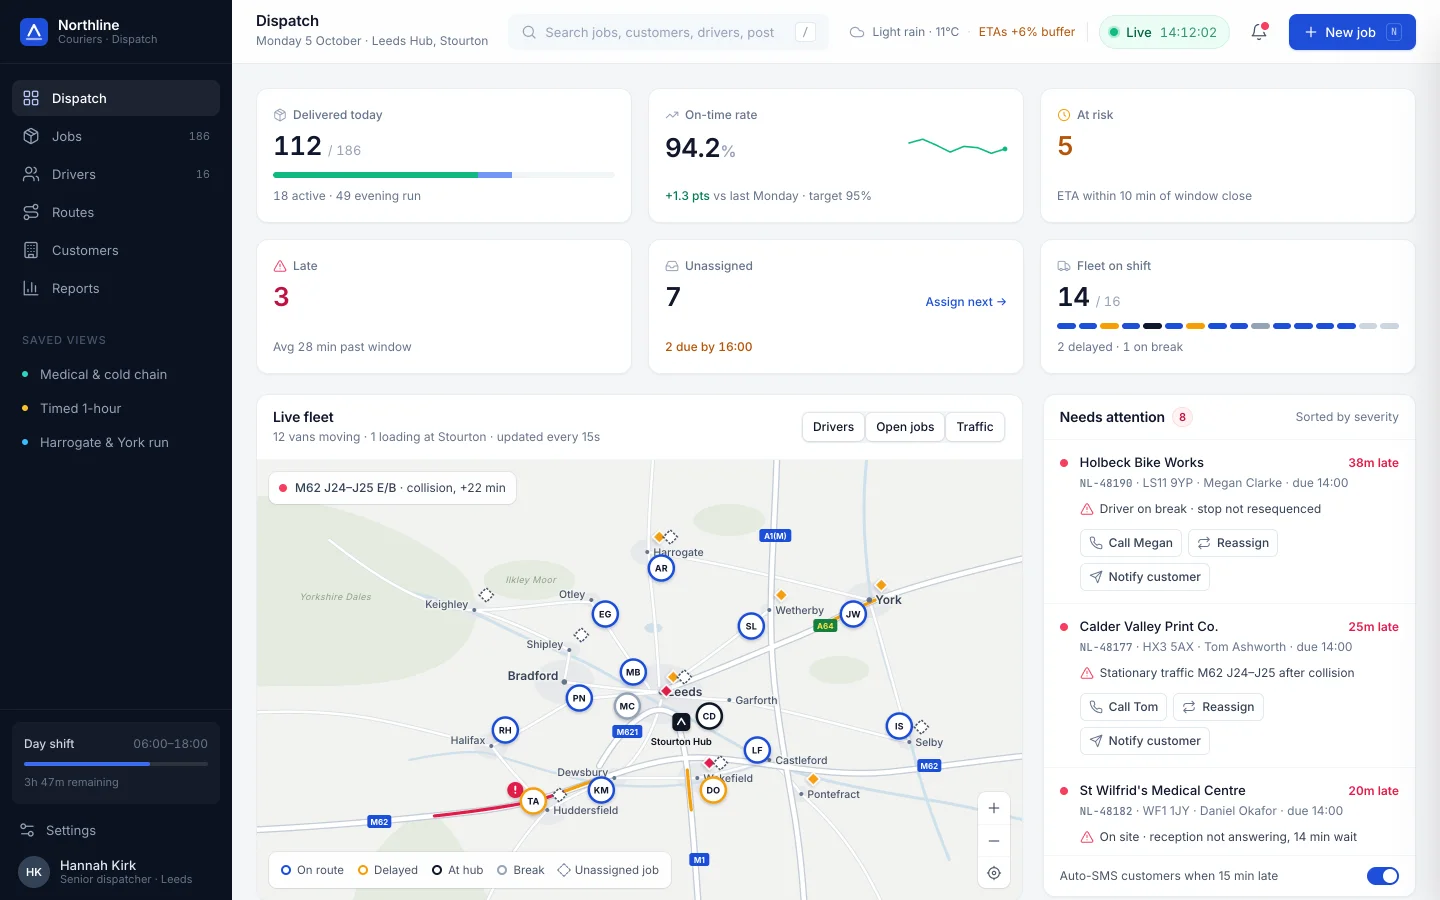Select break driver marker MC
This screenshot has width=1440, height=900.
627,706
